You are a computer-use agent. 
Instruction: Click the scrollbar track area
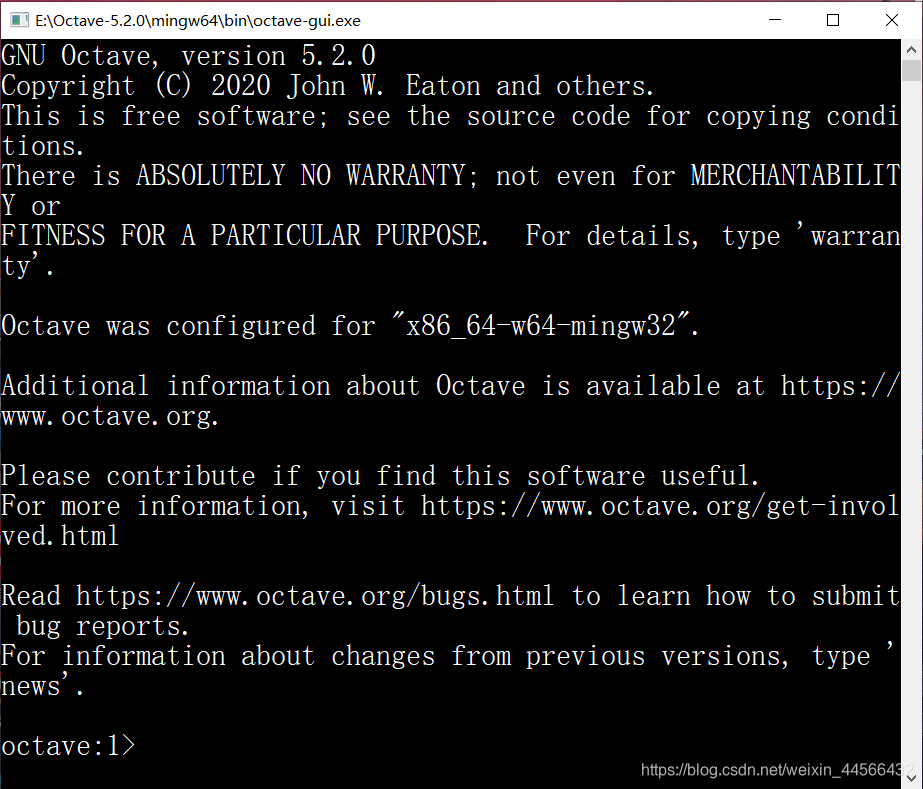911,400
